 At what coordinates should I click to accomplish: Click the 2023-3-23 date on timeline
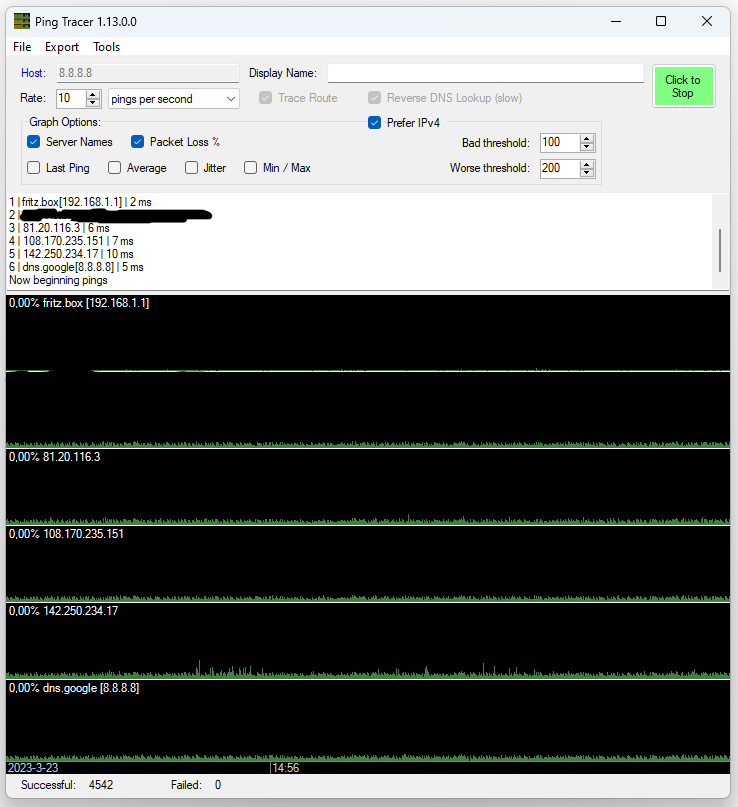pyautogui.click(x=33, y=768)
